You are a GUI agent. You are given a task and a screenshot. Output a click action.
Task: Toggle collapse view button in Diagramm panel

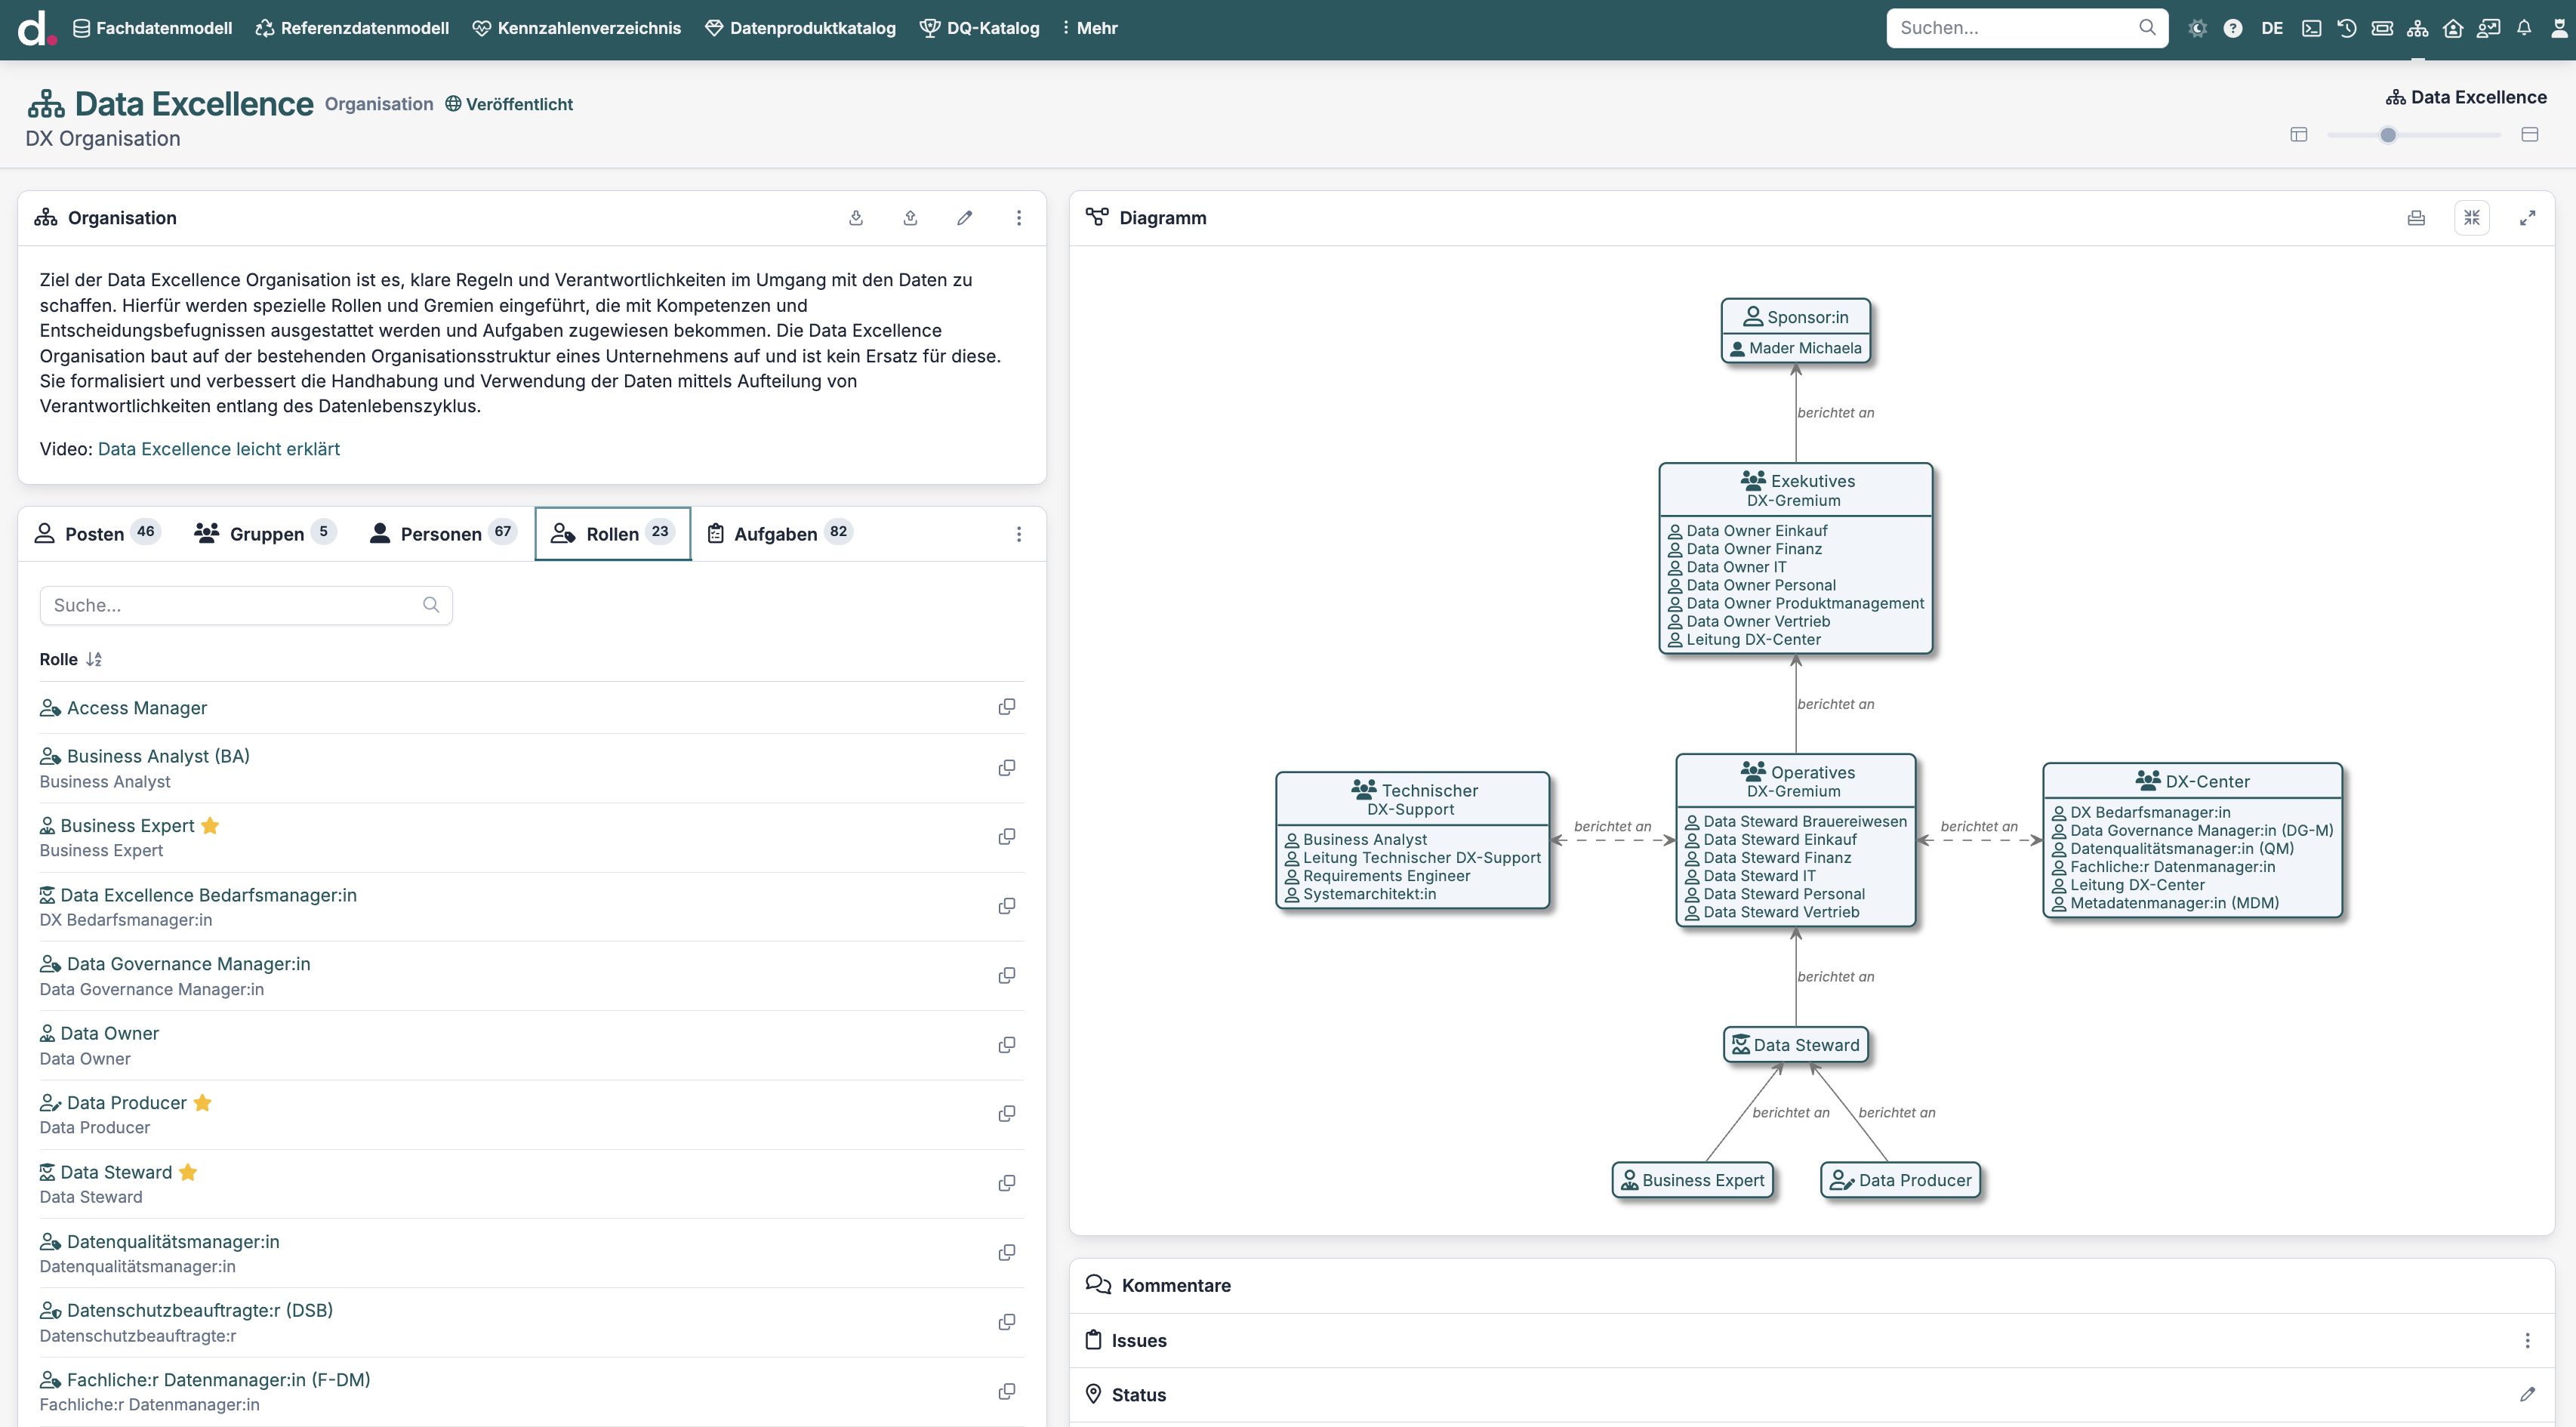point(2471,218)
